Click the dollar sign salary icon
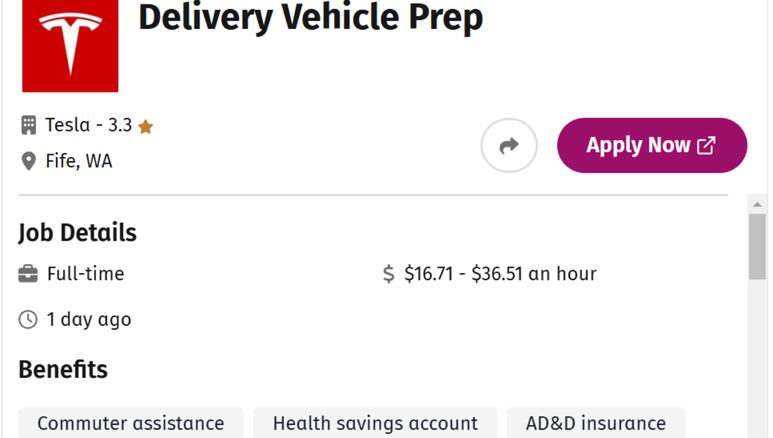This screenshot has height=438, width=773. click(388, 274)
